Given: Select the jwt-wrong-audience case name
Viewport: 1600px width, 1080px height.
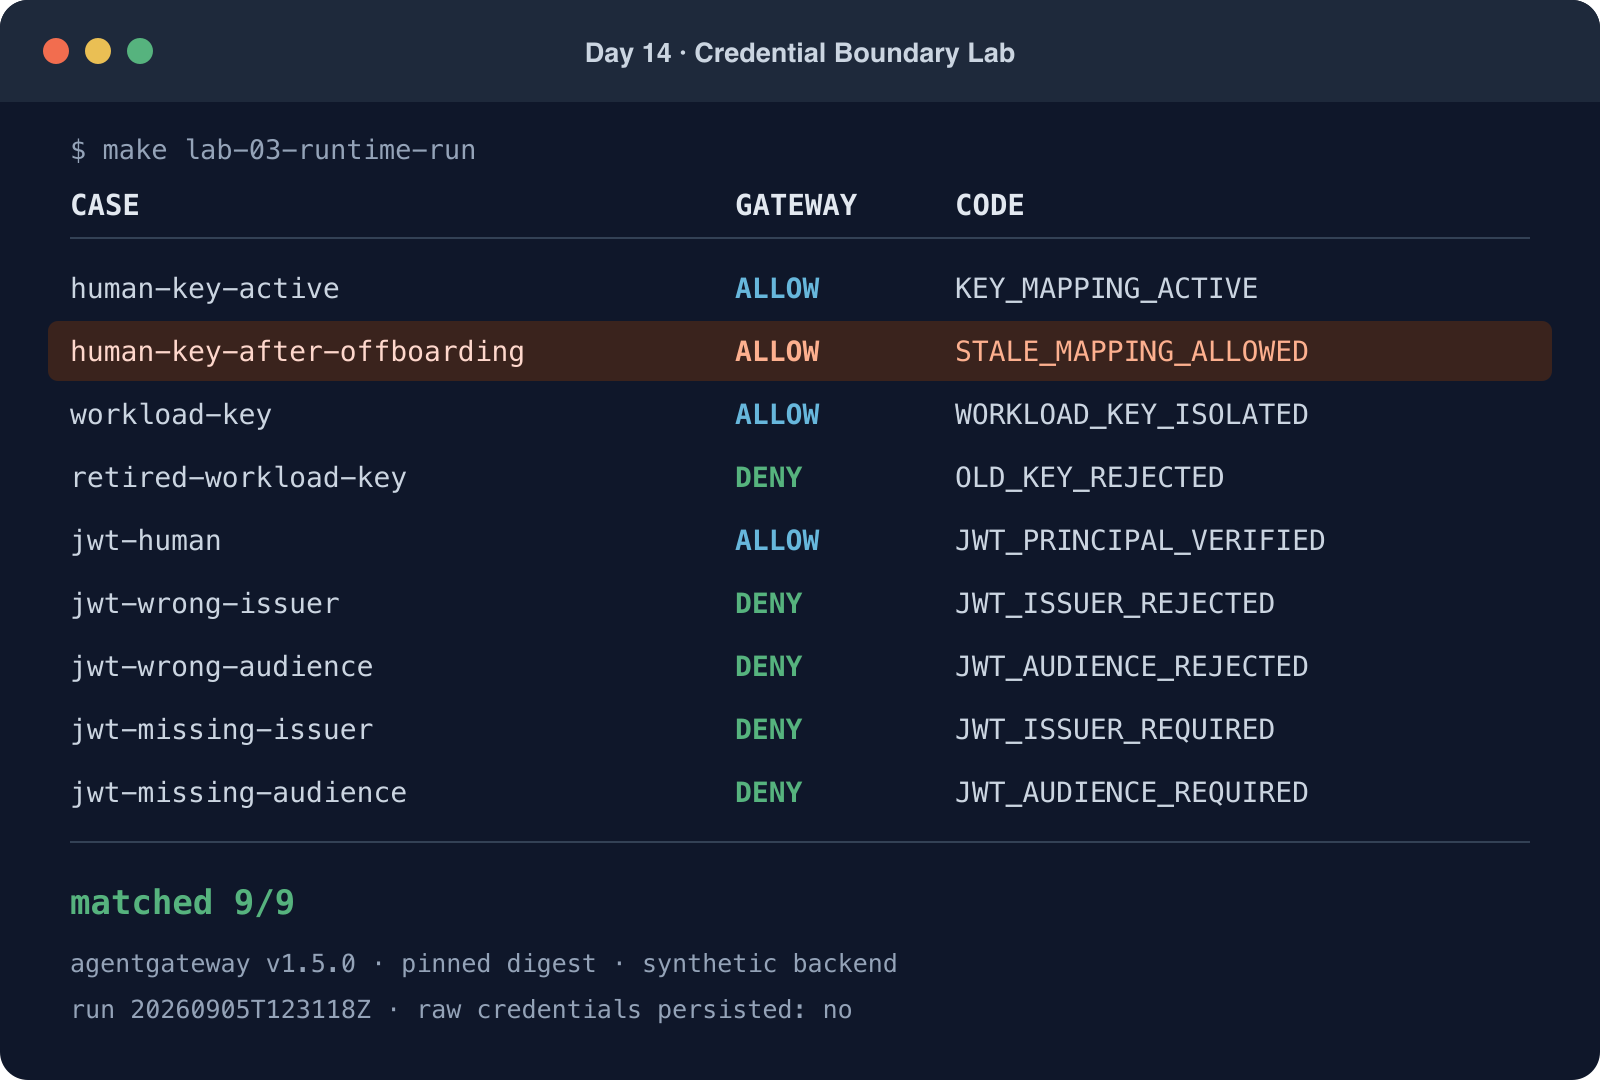Looking at the screenshot, I should click(x=222, y=667).
